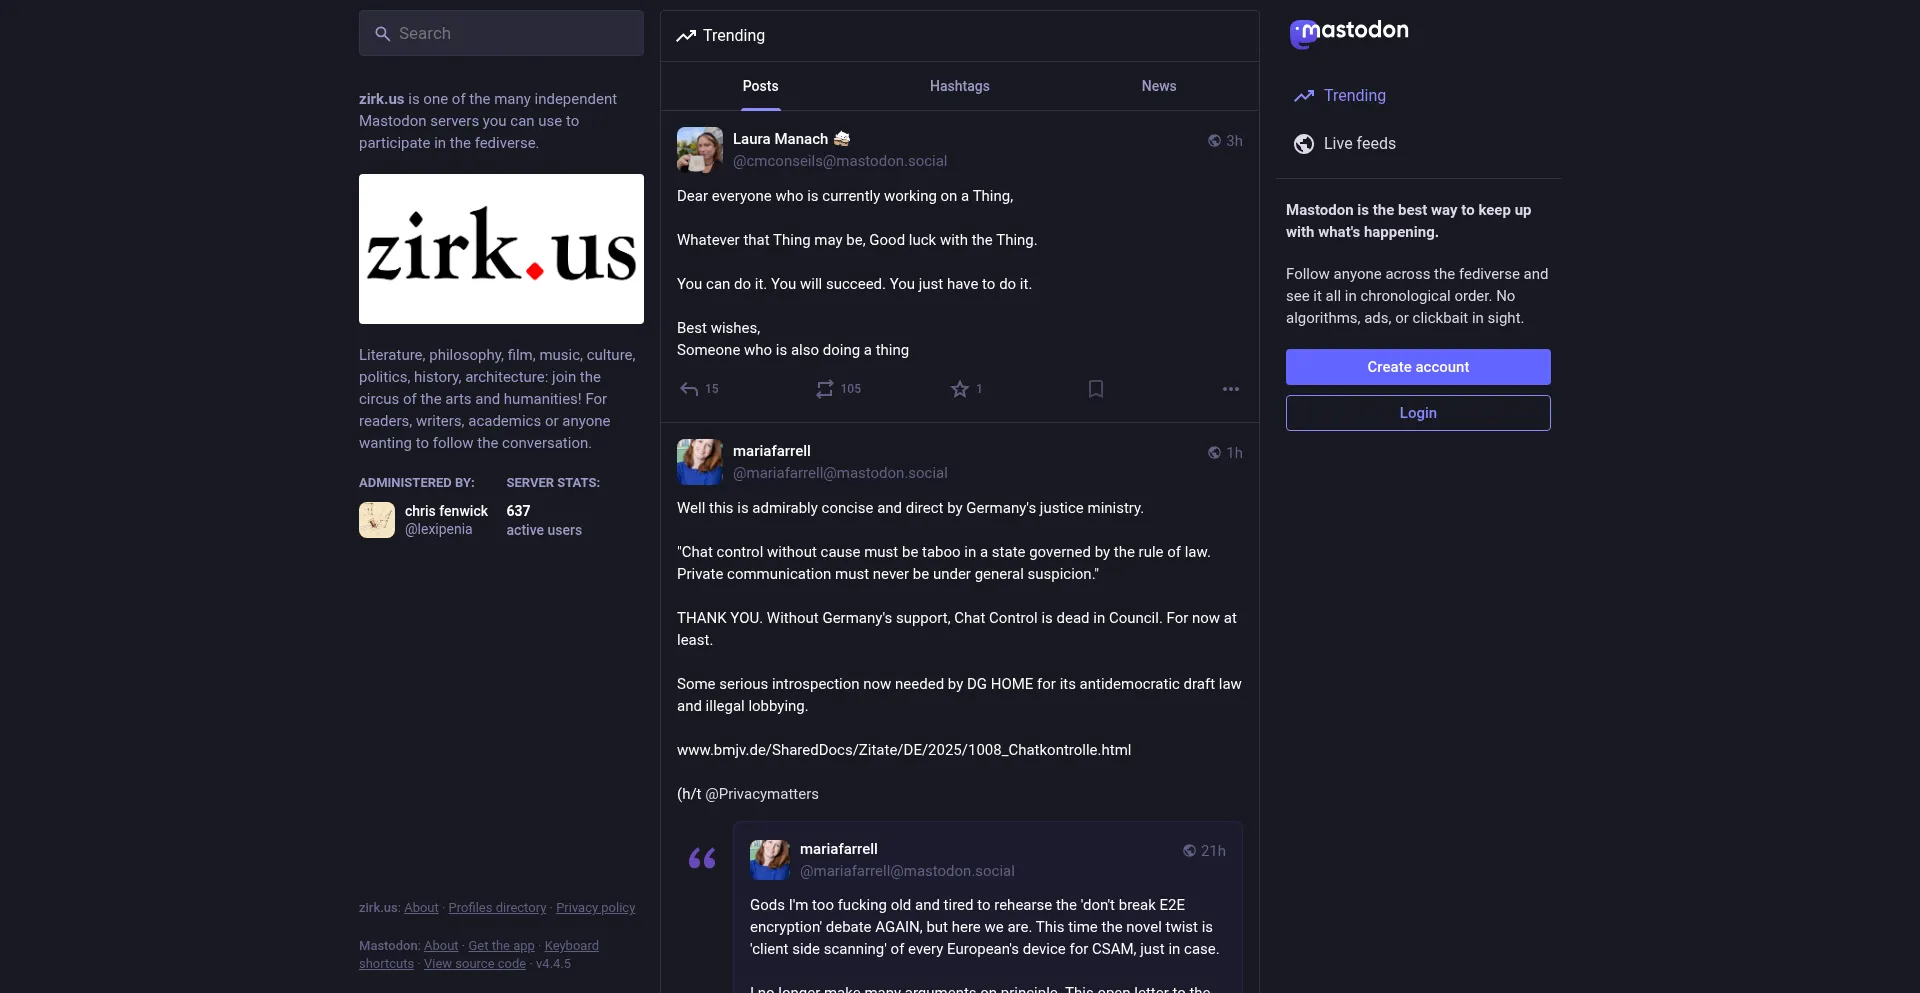Click the Login button
The height and width of the screenshot is (993, 1920).
[x=1418, y=413]
